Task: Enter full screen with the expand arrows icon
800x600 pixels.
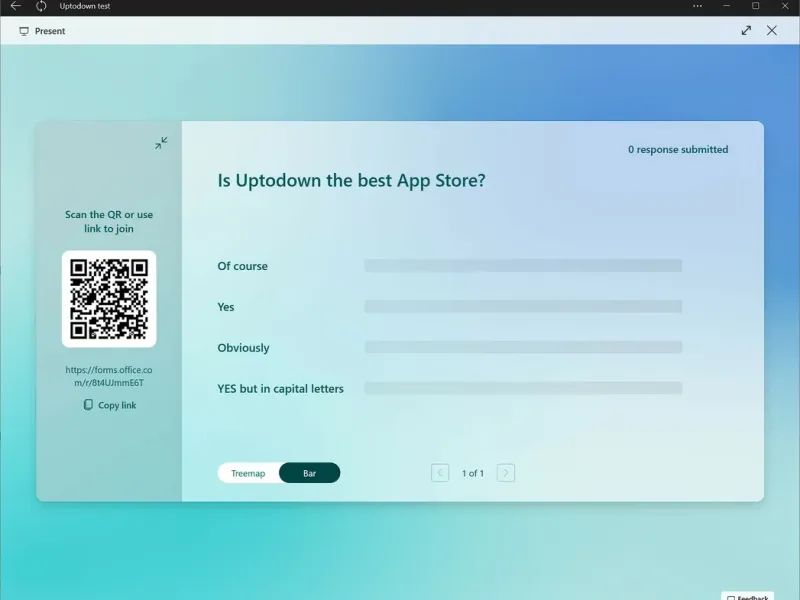Action: click(746, 31)
